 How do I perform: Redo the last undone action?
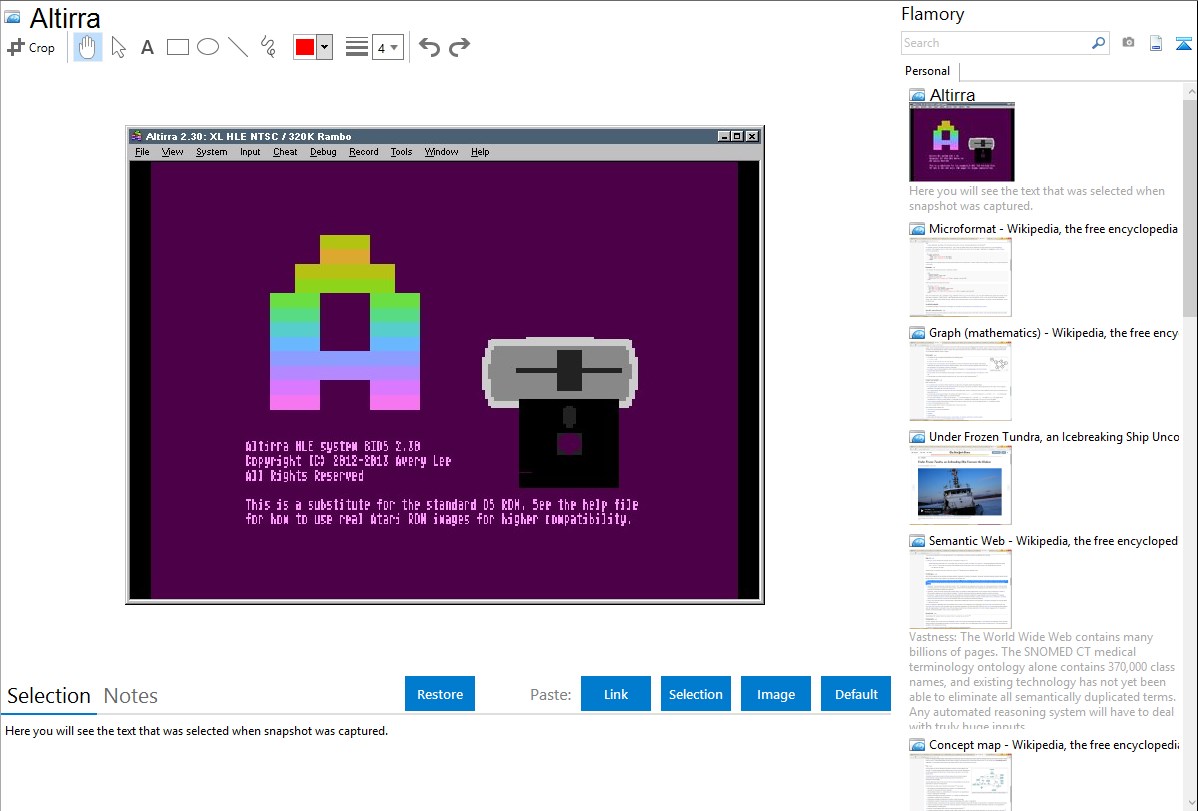point(459,47)
